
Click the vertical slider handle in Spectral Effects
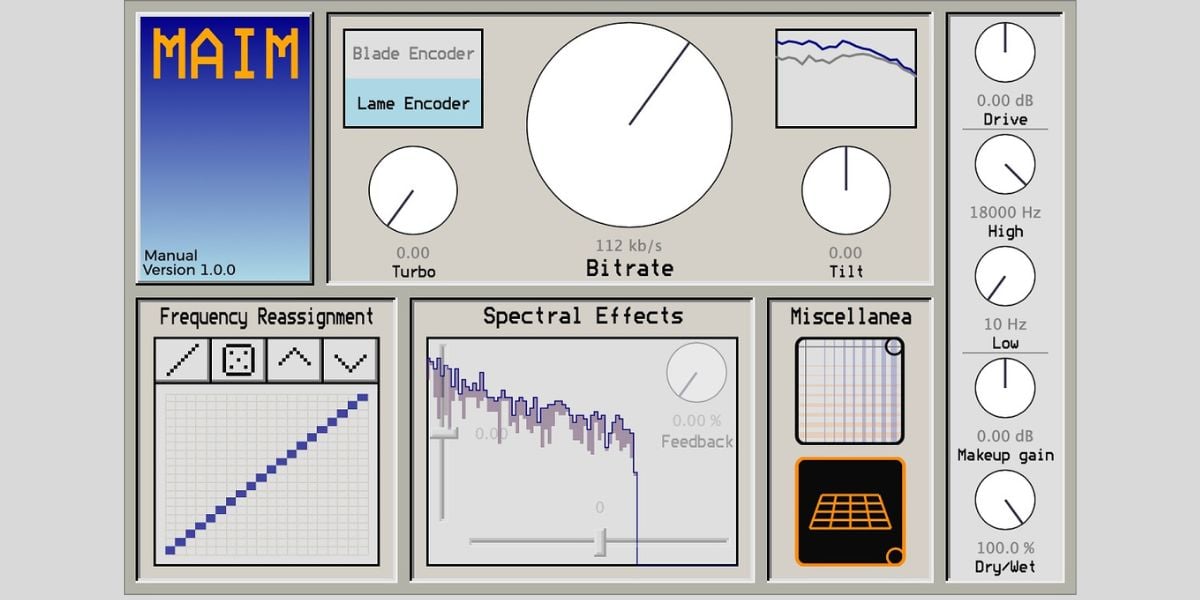click(443, 433)
